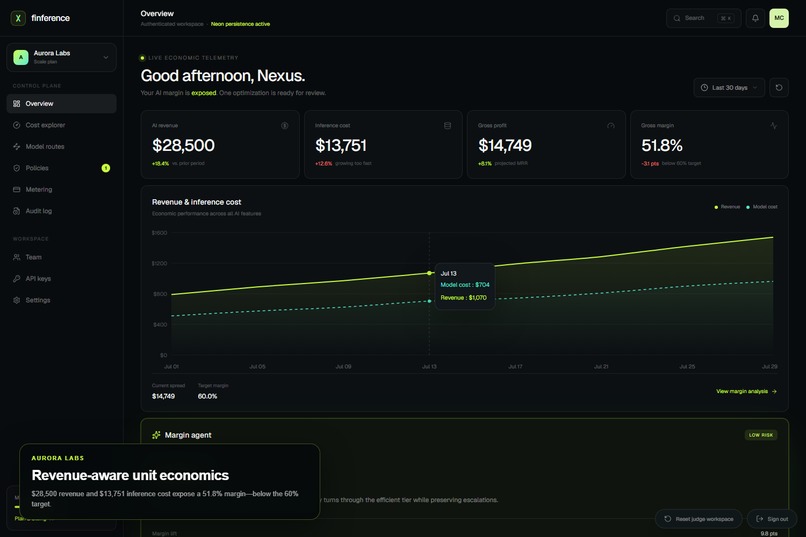Click the Cost explorer compass icon
806x537 pixels.
(16, 125)
